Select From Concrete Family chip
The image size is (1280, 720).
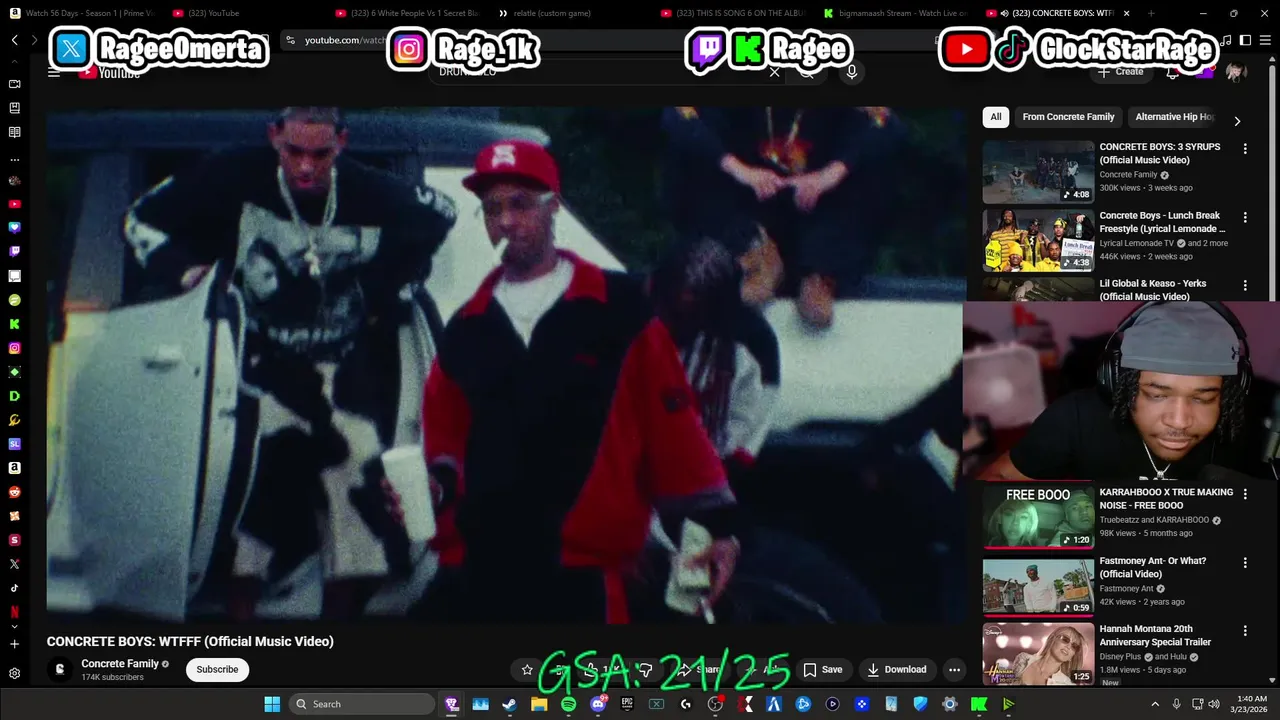[1068, 117]
